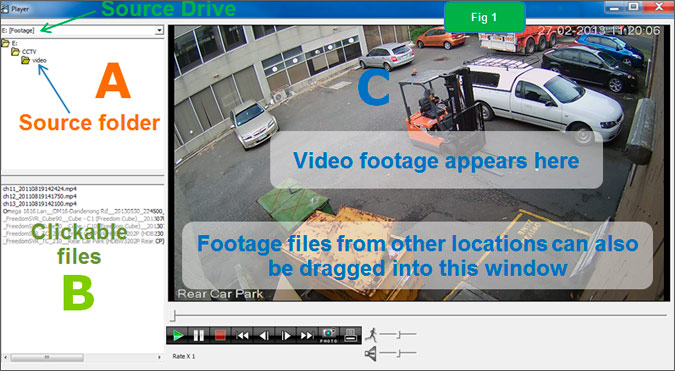Close the Player window

pyautogui.click(x=658, y=7)
